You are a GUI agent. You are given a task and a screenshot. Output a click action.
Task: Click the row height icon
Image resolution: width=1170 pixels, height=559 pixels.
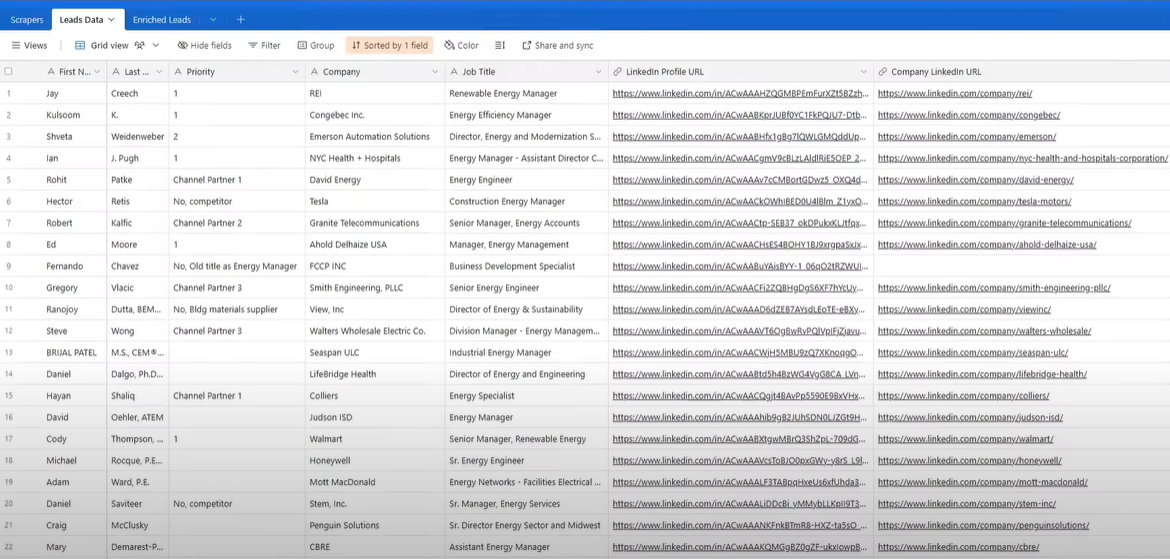click(x=500, y=46)
